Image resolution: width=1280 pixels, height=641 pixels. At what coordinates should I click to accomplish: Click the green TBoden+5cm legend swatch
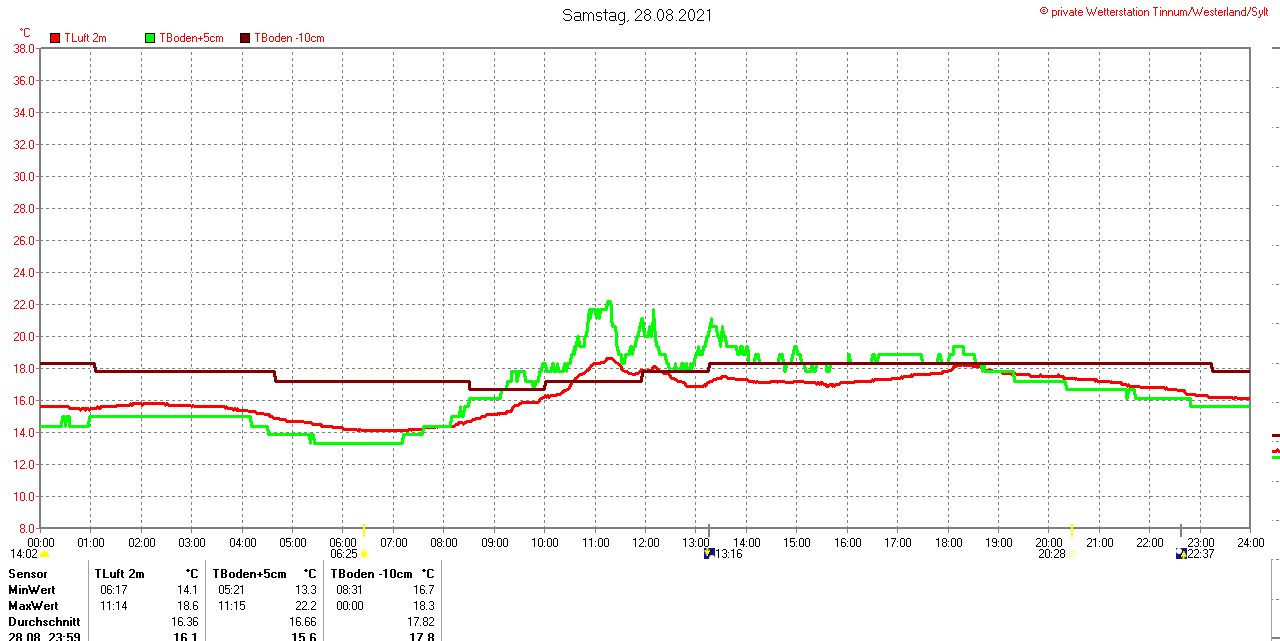click(150, 38)
